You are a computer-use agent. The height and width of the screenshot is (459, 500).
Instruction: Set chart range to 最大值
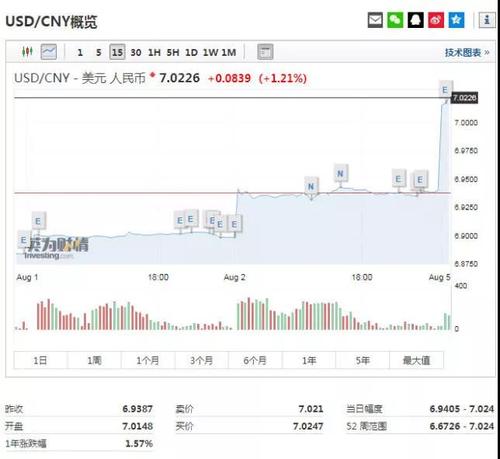[x=417, y=360]
